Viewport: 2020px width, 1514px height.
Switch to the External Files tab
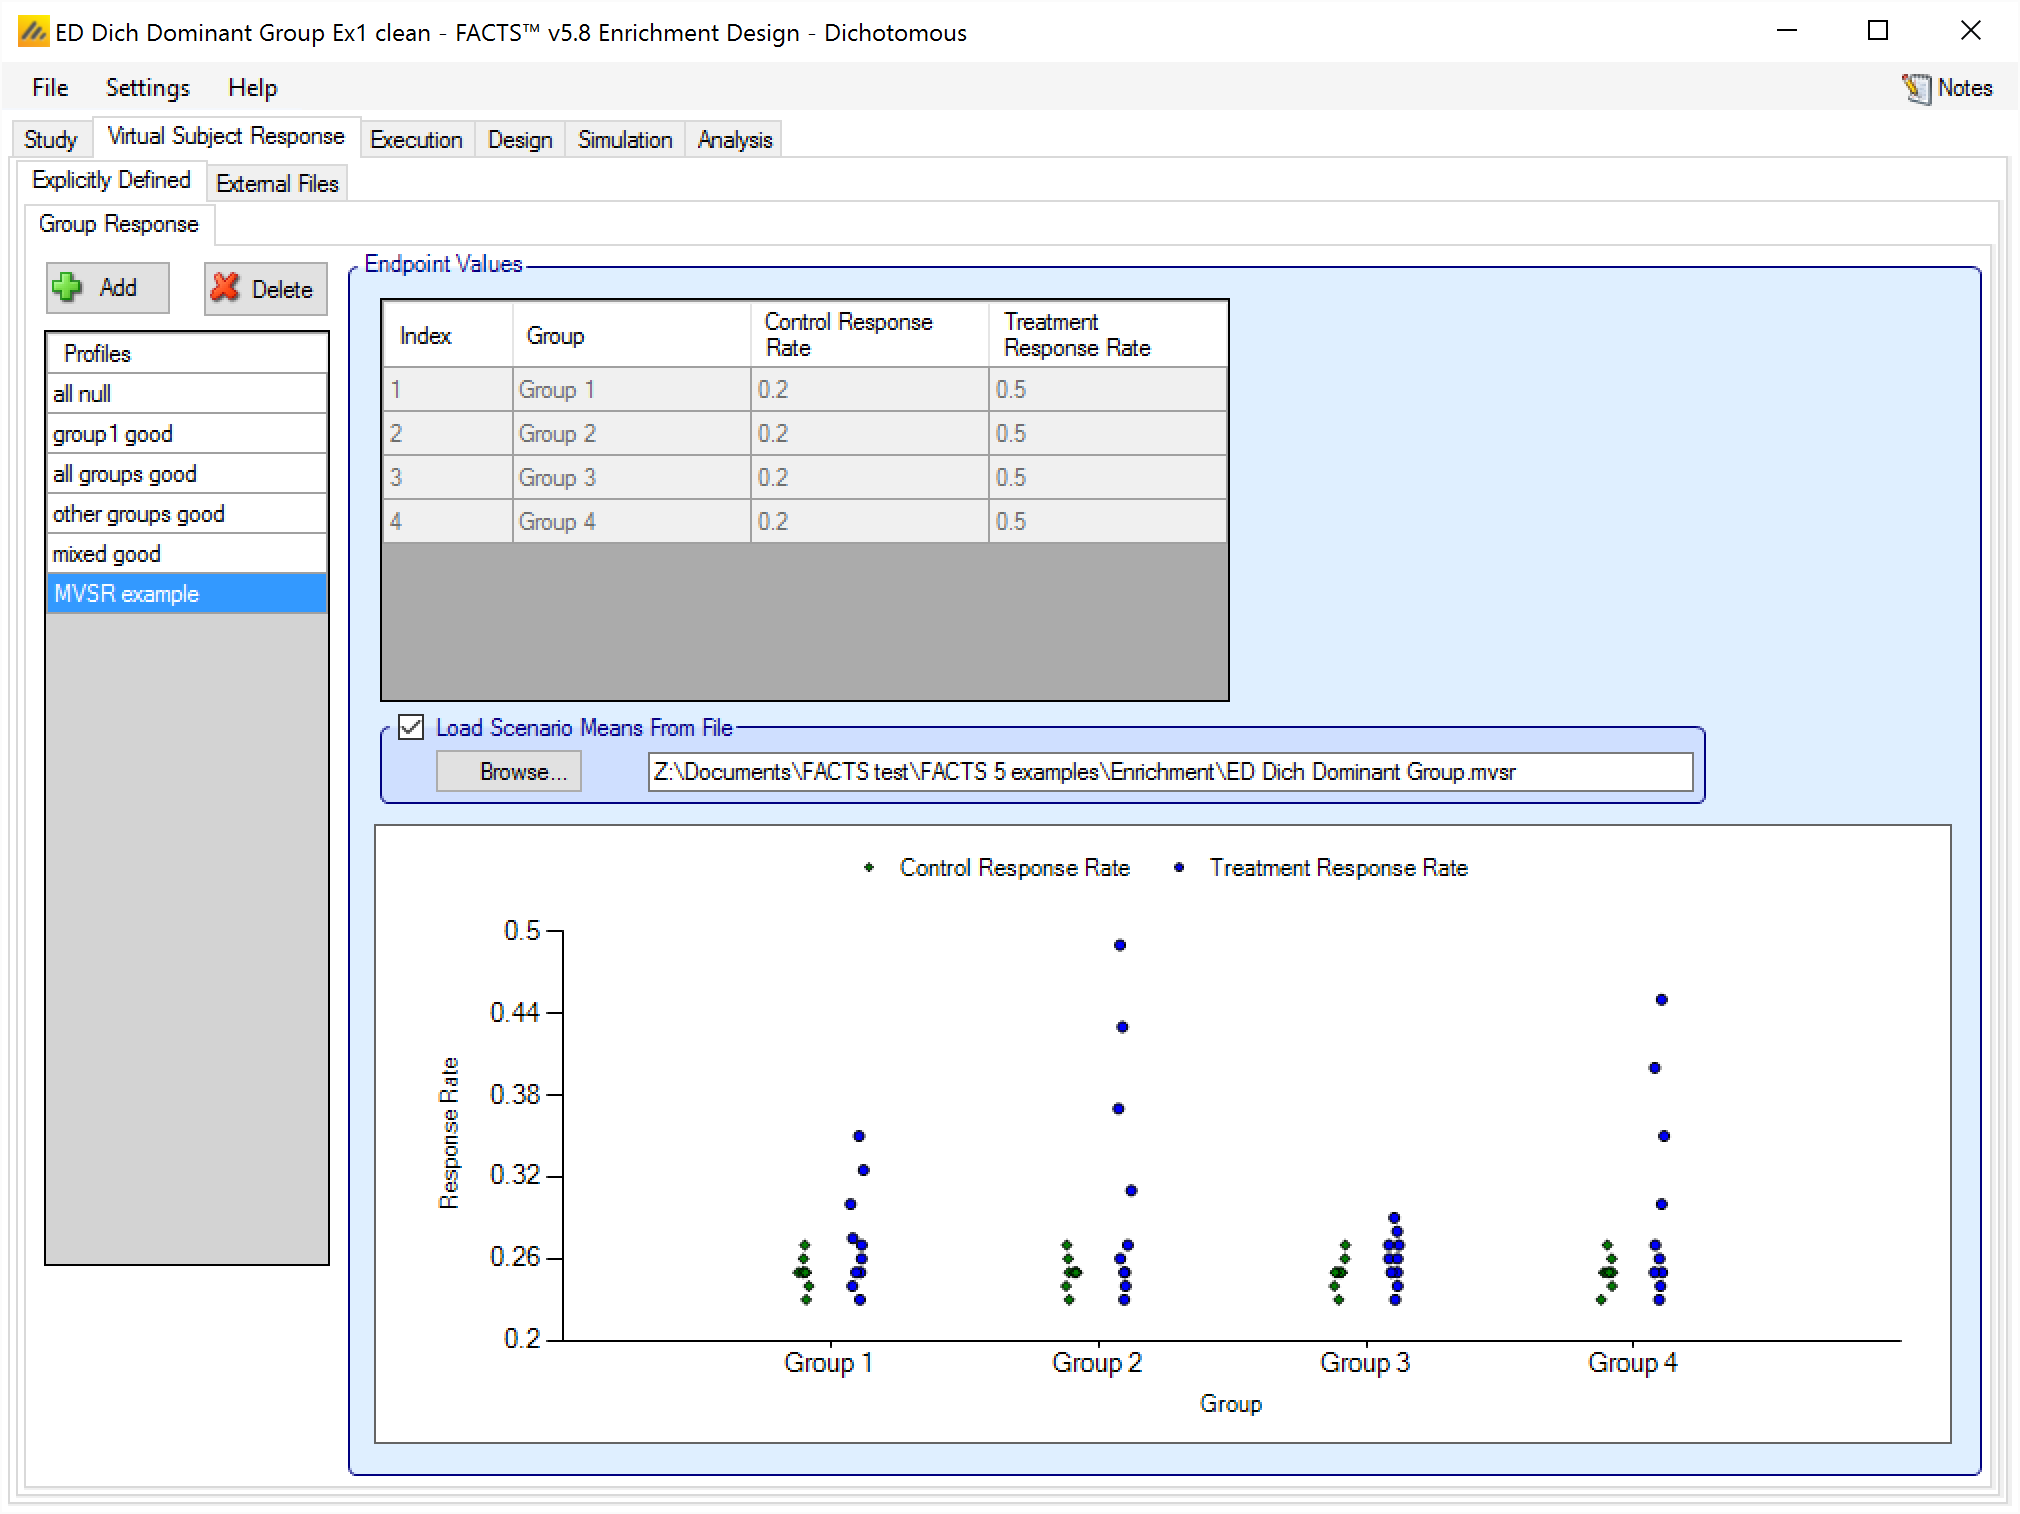277,184
